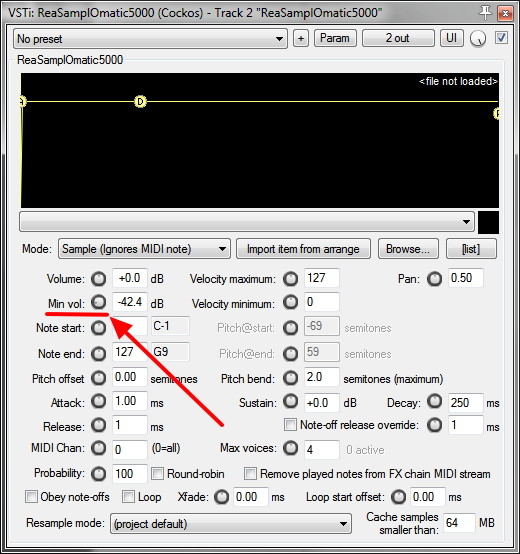Click the Note end knob
Image resolution: width=520 pixels, height=554 pixels.
[x=99, y=353]
